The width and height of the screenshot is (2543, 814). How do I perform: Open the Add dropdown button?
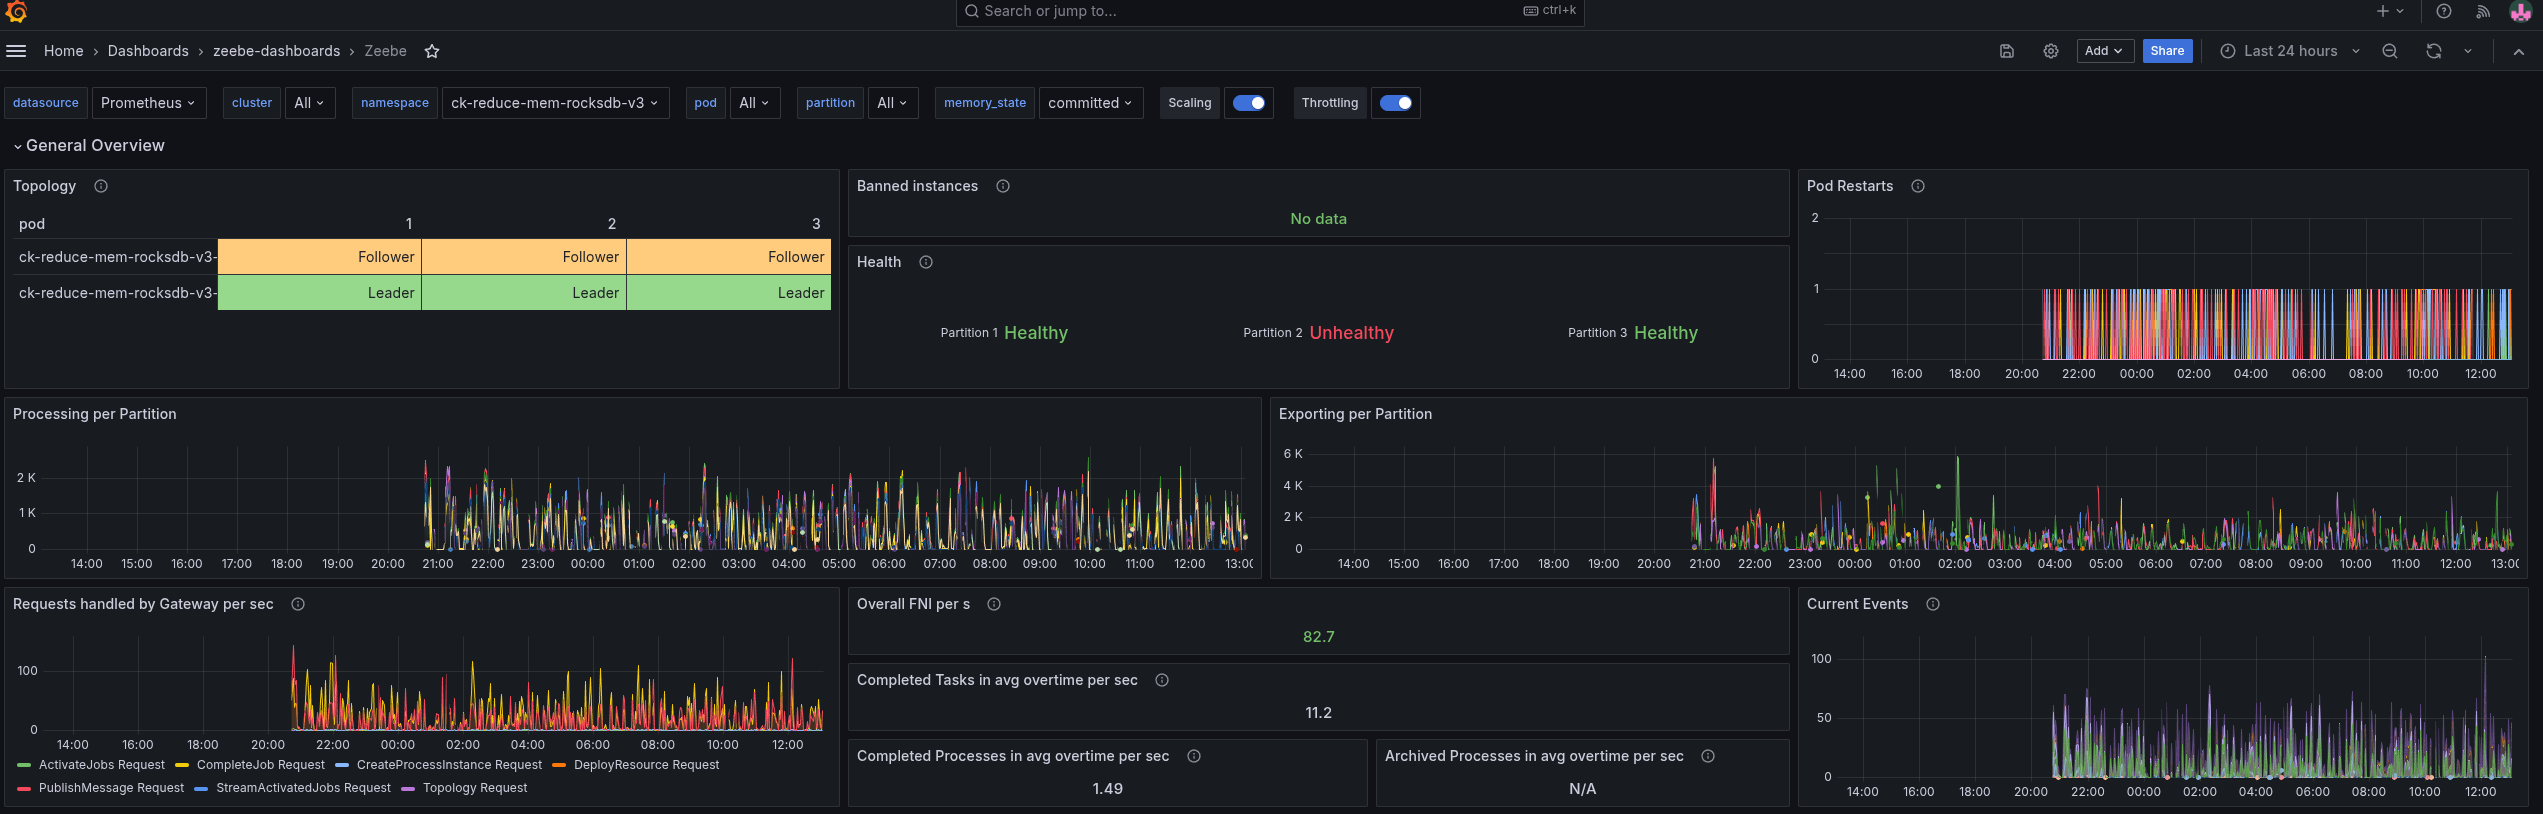2104,51
